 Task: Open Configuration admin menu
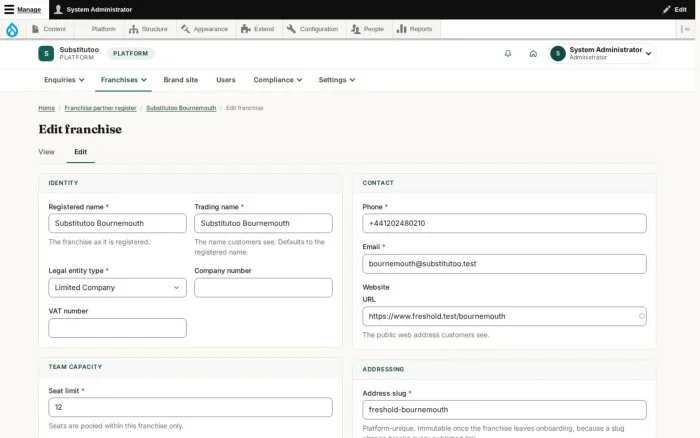pos(312,29)
